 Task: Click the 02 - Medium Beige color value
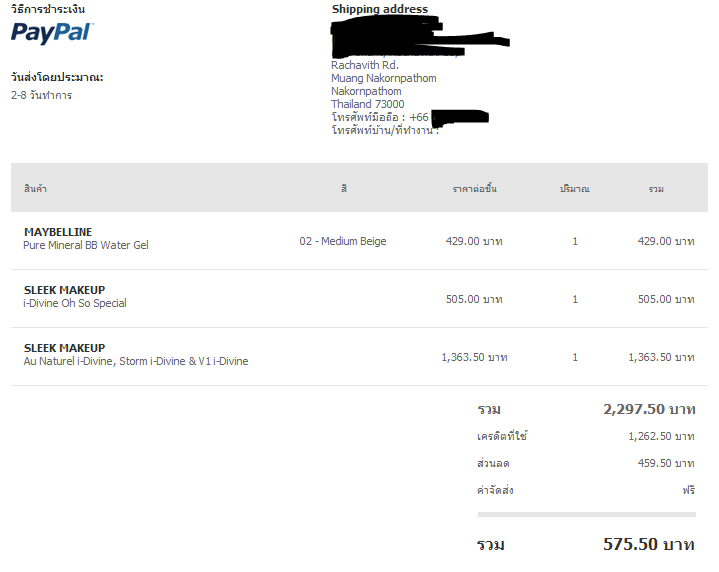343,241
